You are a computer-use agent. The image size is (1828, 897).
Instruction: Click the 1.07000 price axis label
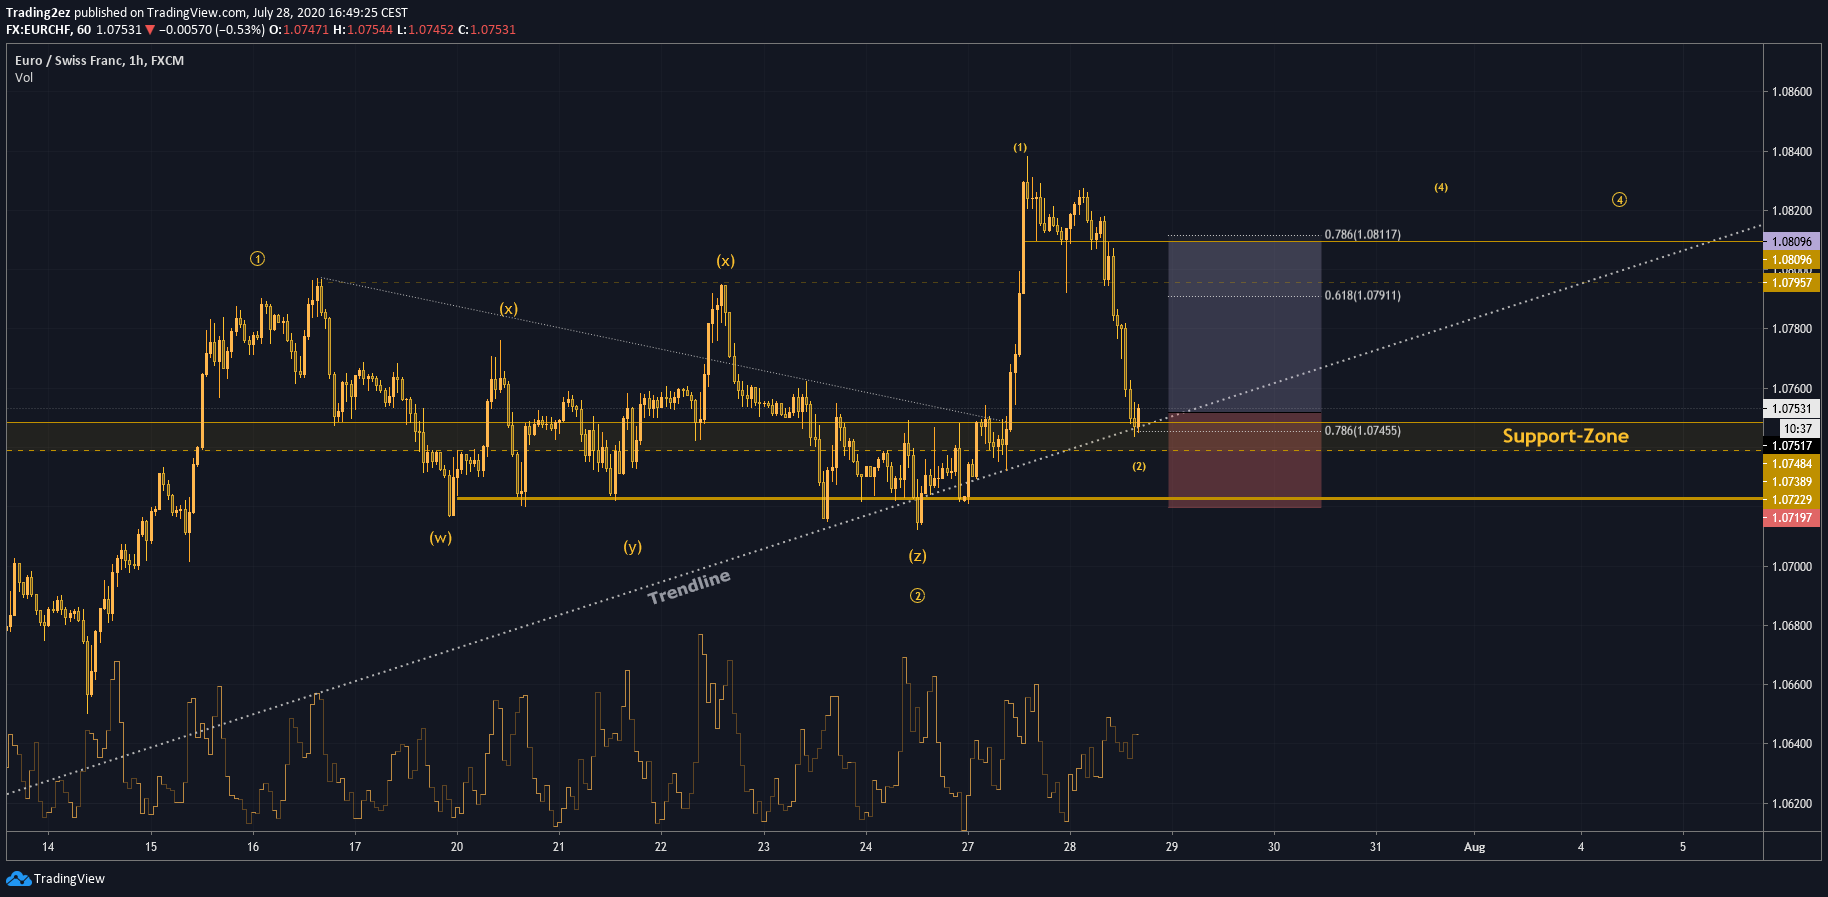(1791, 567)
